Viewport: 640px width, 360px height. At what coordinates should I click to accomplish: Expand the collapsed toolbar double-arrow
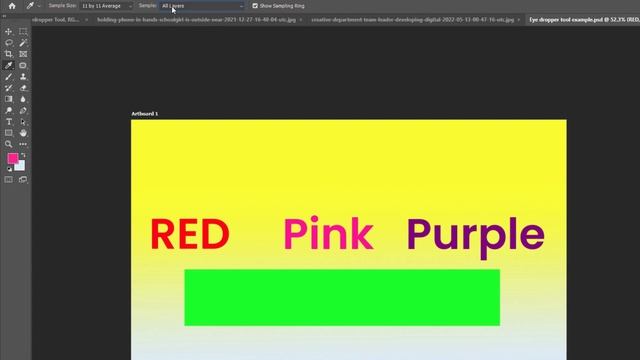tap(4, 16)
